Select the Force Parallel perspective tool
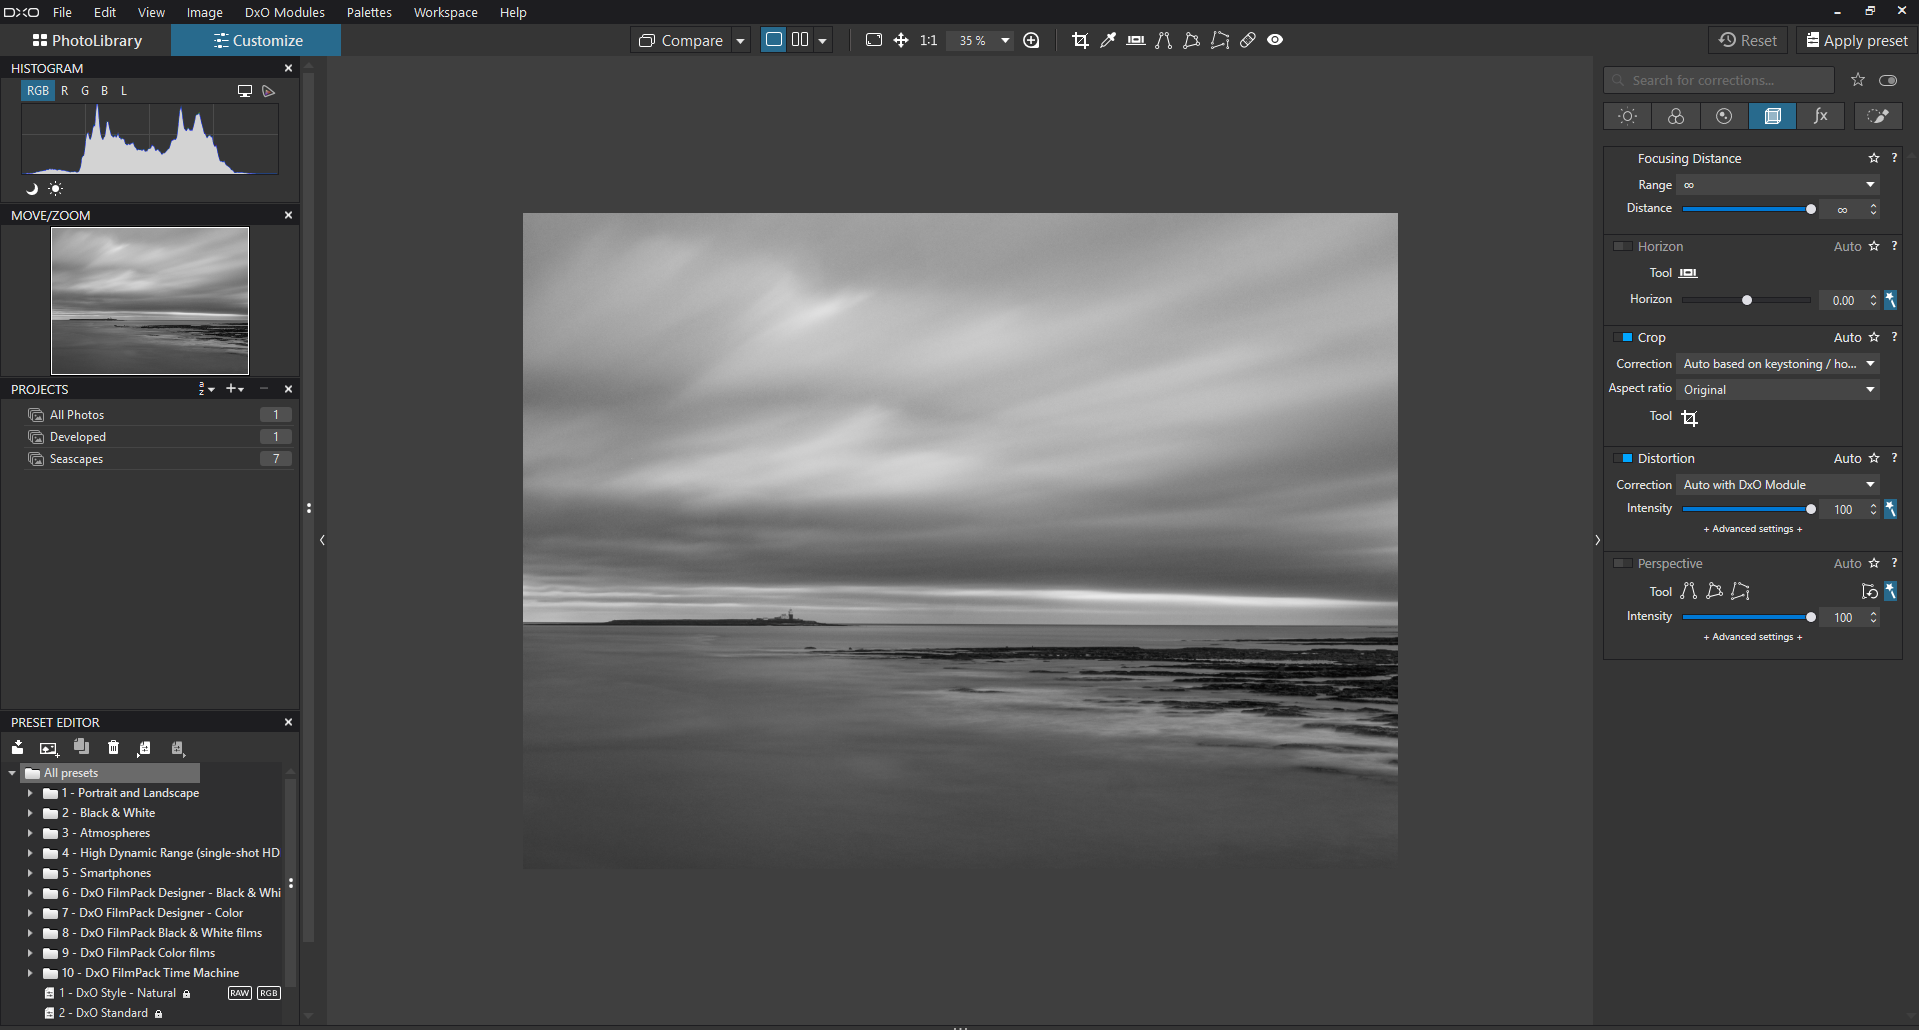The height and width of the screenshot is (1030, 1919). 1689,591
